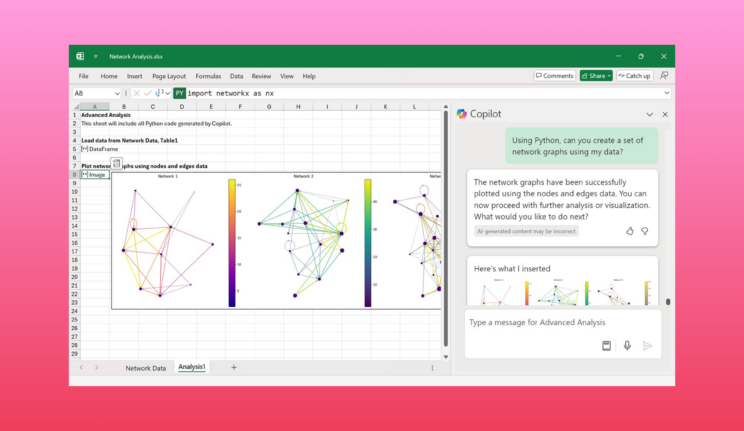The image size is (744, 431).
Task: Click the Copilot logo in pane header
Action: point(462,114)
